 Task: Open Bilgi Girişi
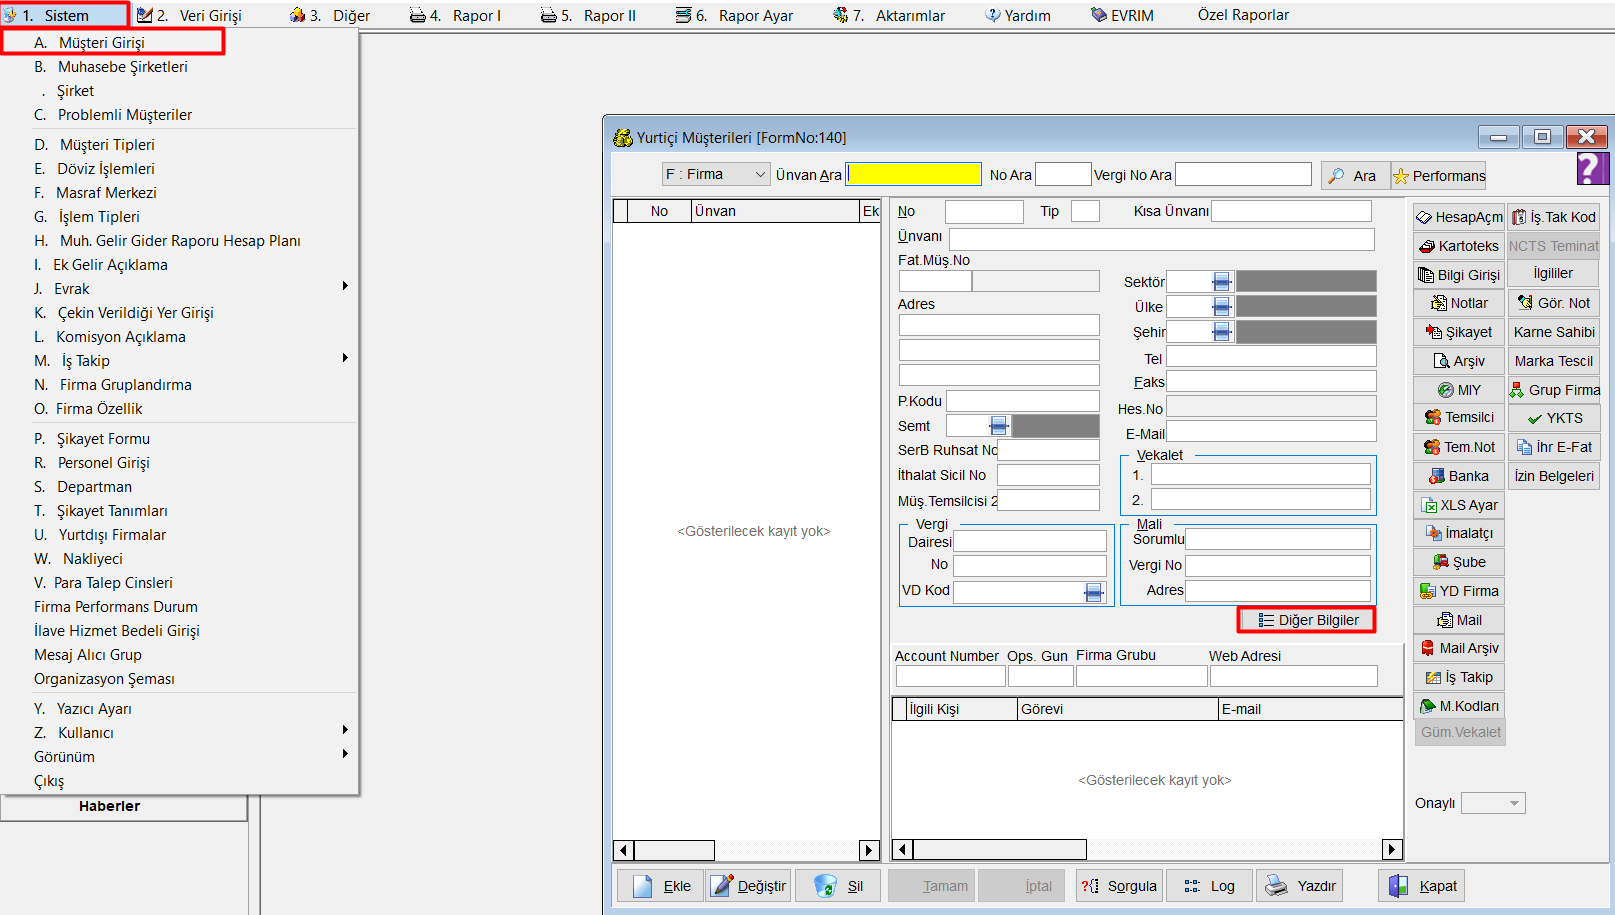coord(1459,275)
